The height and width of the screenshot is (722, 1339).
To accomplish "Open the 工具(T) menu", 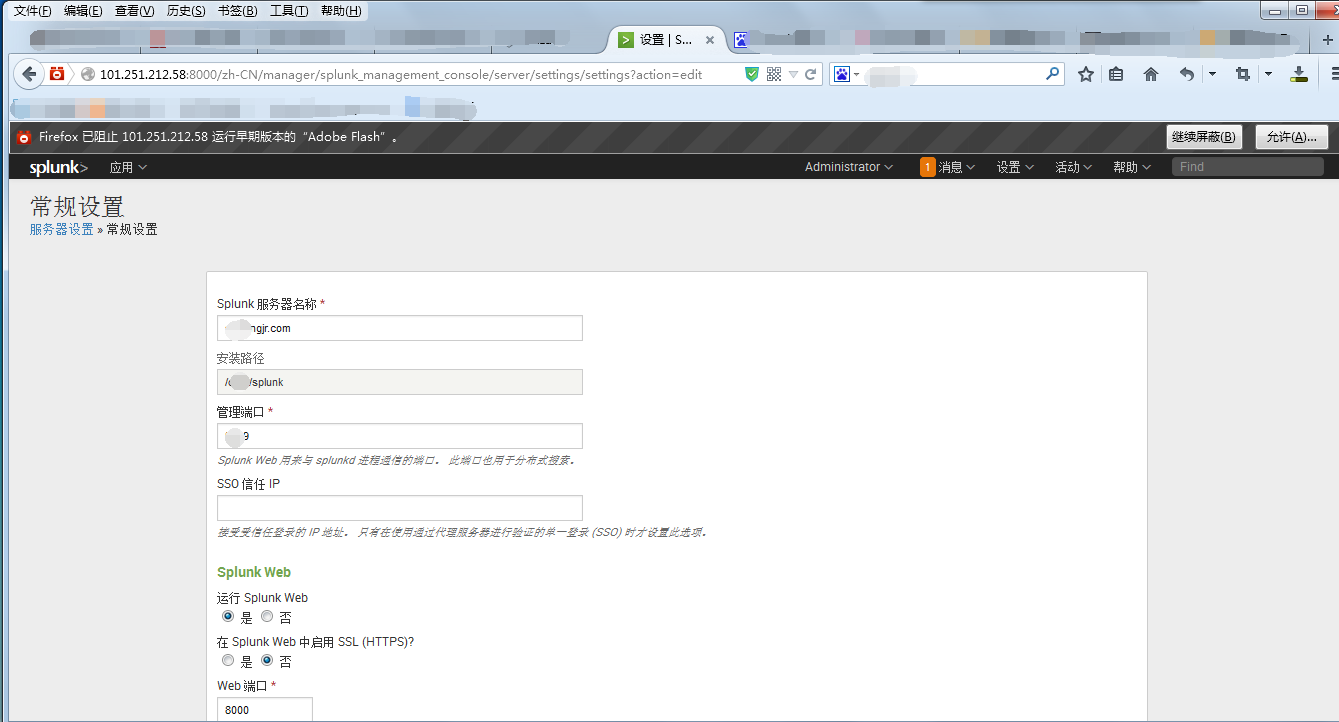I will click(x=289, y=11).
